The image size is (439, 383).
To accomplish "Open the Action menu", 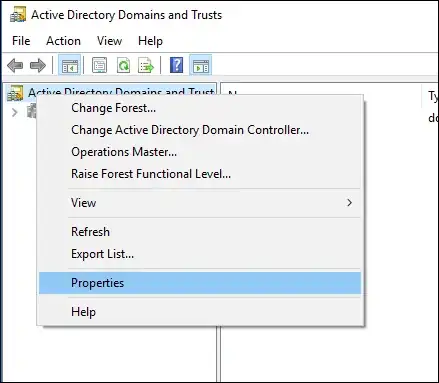I will click(x=63, y=41).
